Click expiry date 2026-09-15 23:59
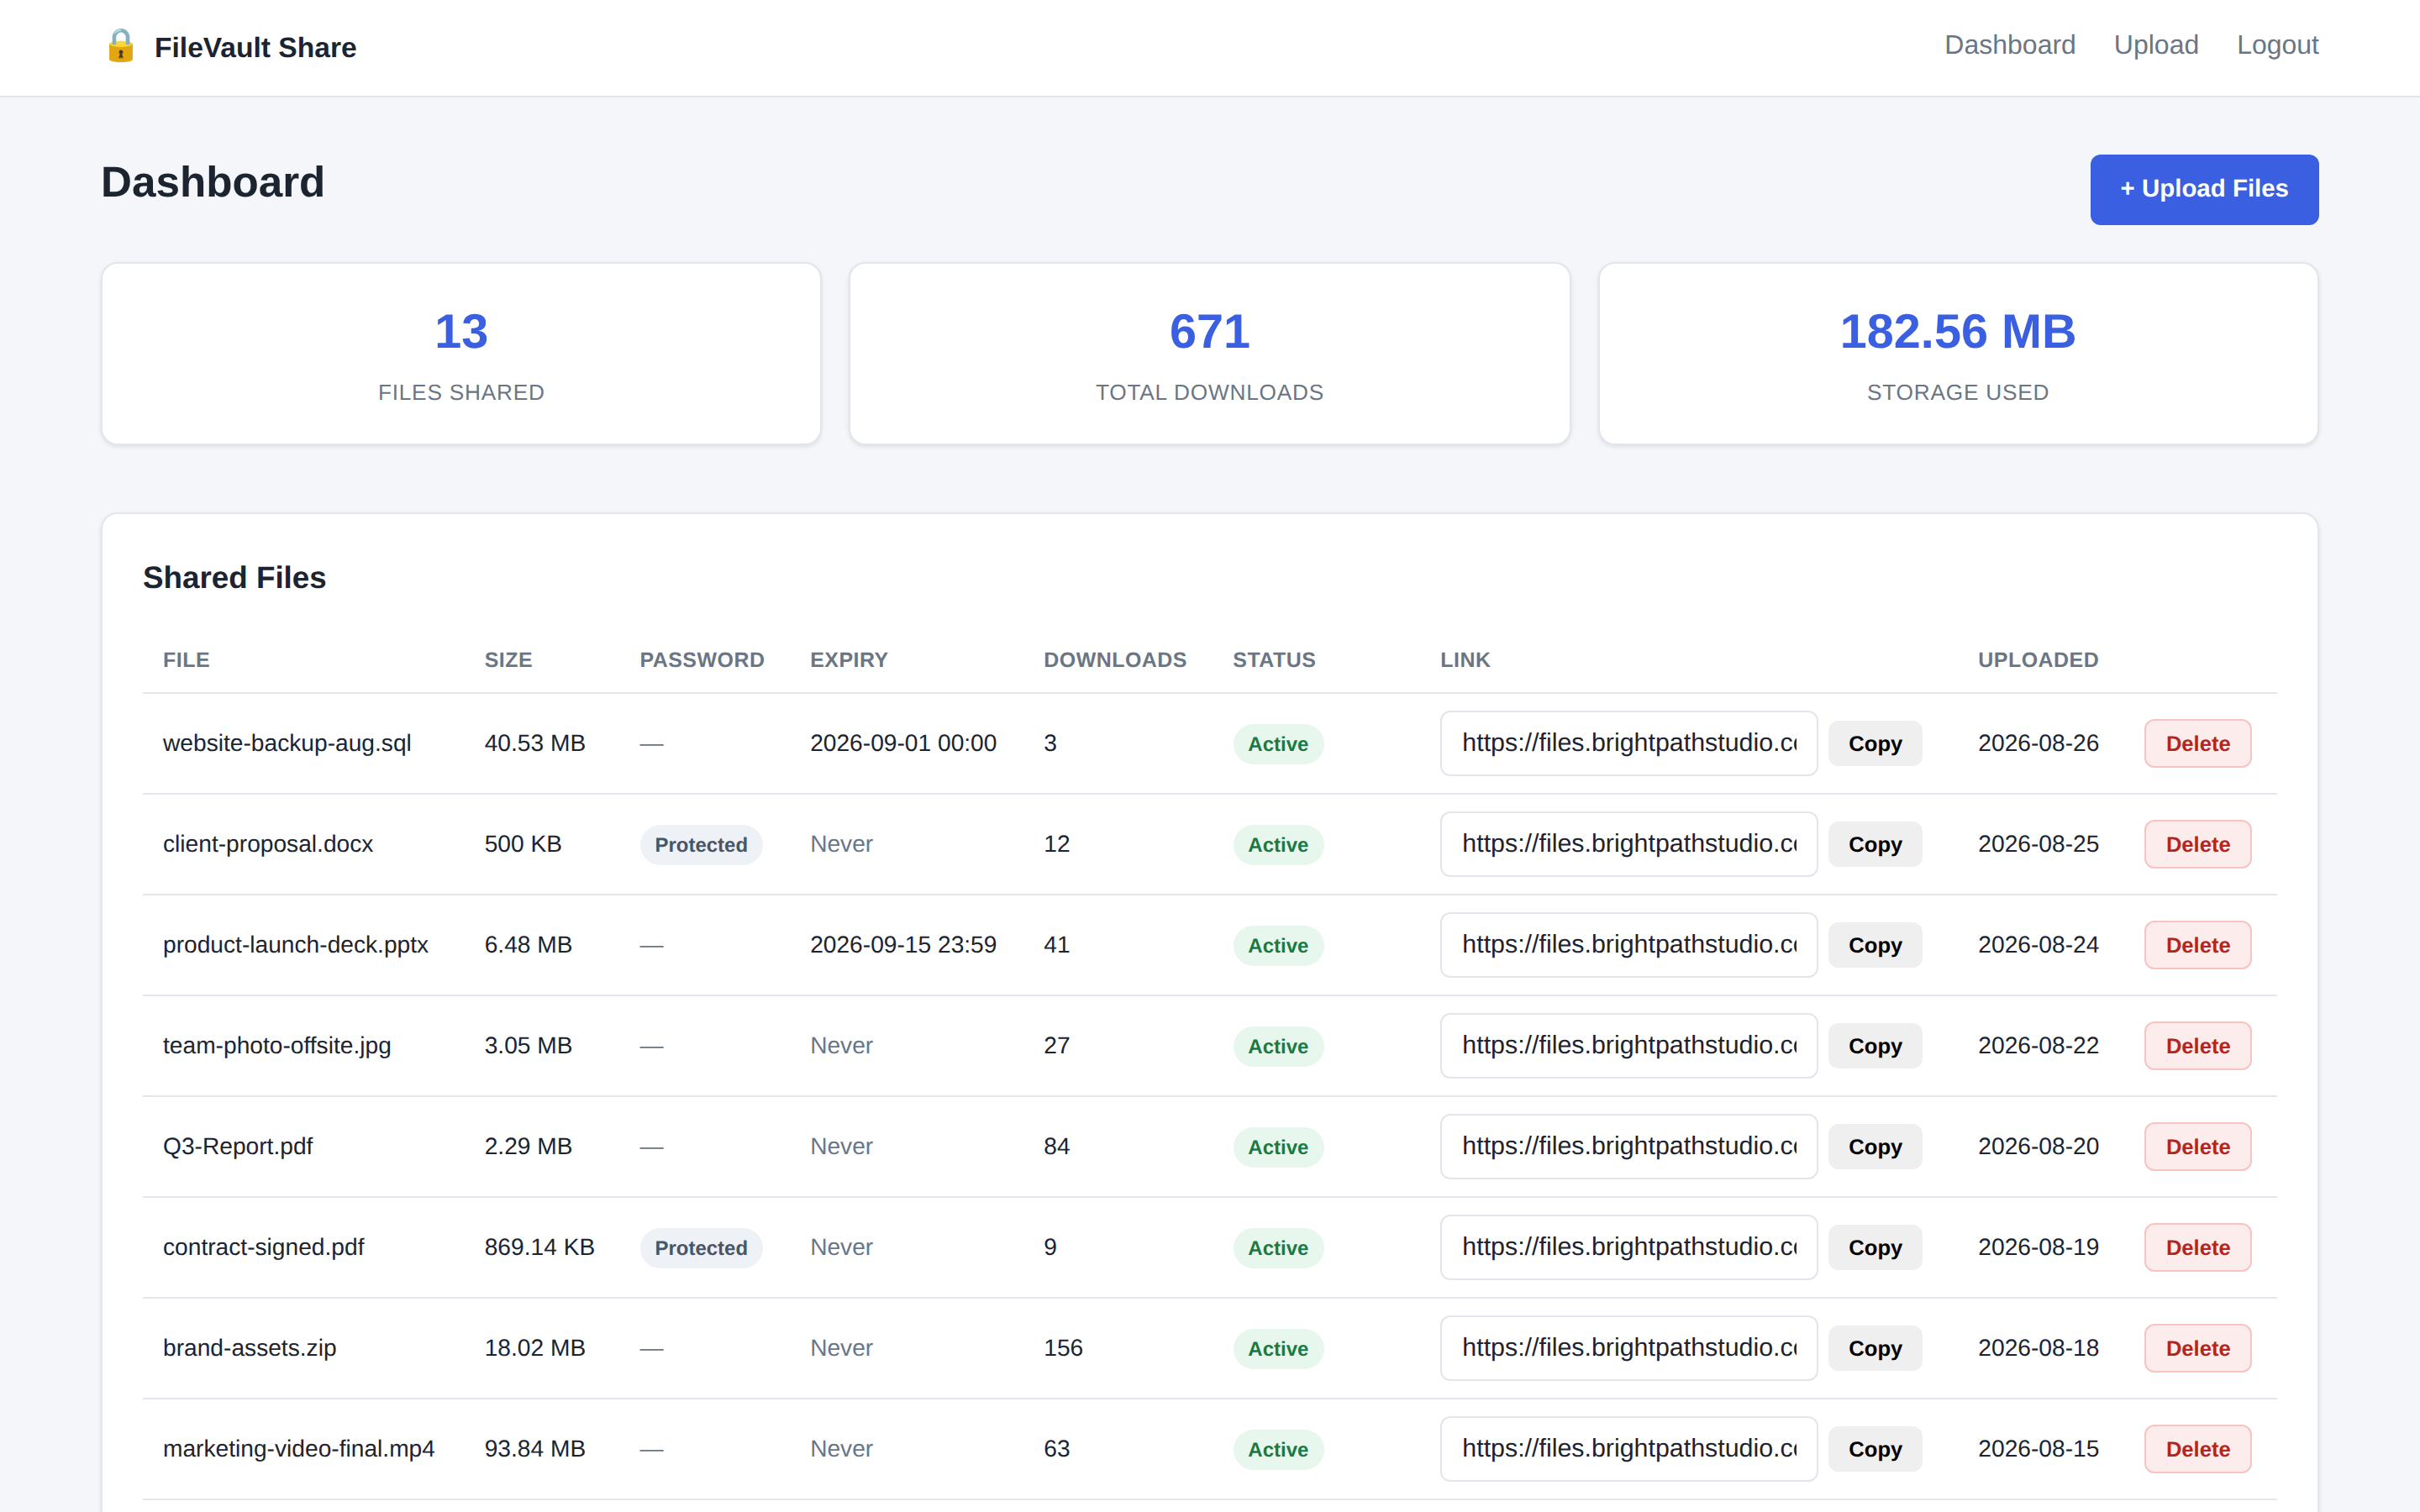 (x=902, y=945)
